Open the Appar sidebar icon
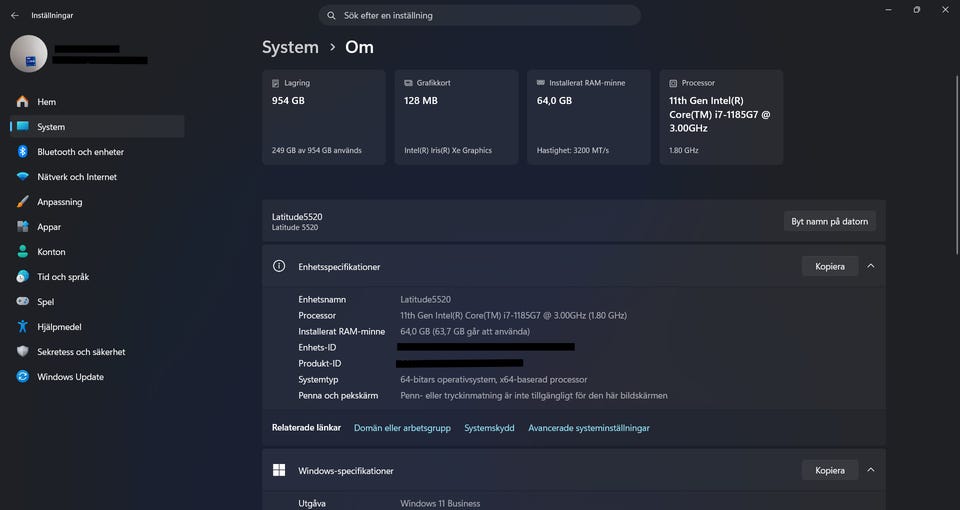This screenshot has width=960, height=510. click(x=22, y=227)
